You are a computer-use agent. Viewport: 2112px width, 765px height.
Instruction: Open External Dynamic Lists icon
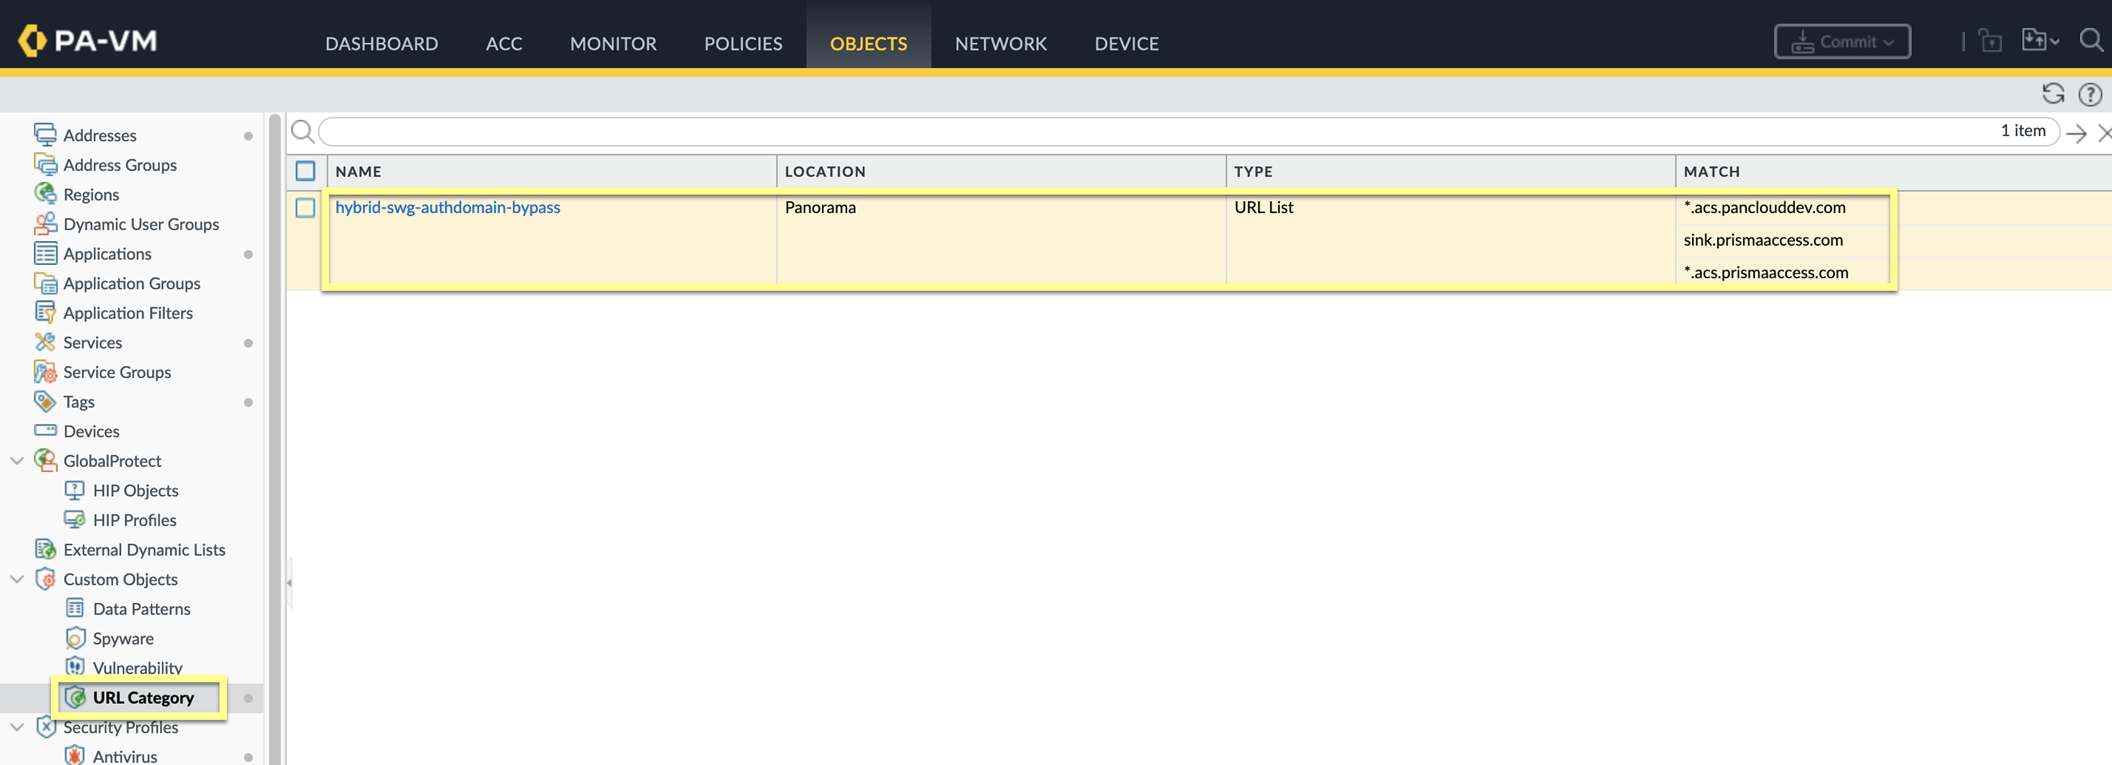tap(45, 549)
